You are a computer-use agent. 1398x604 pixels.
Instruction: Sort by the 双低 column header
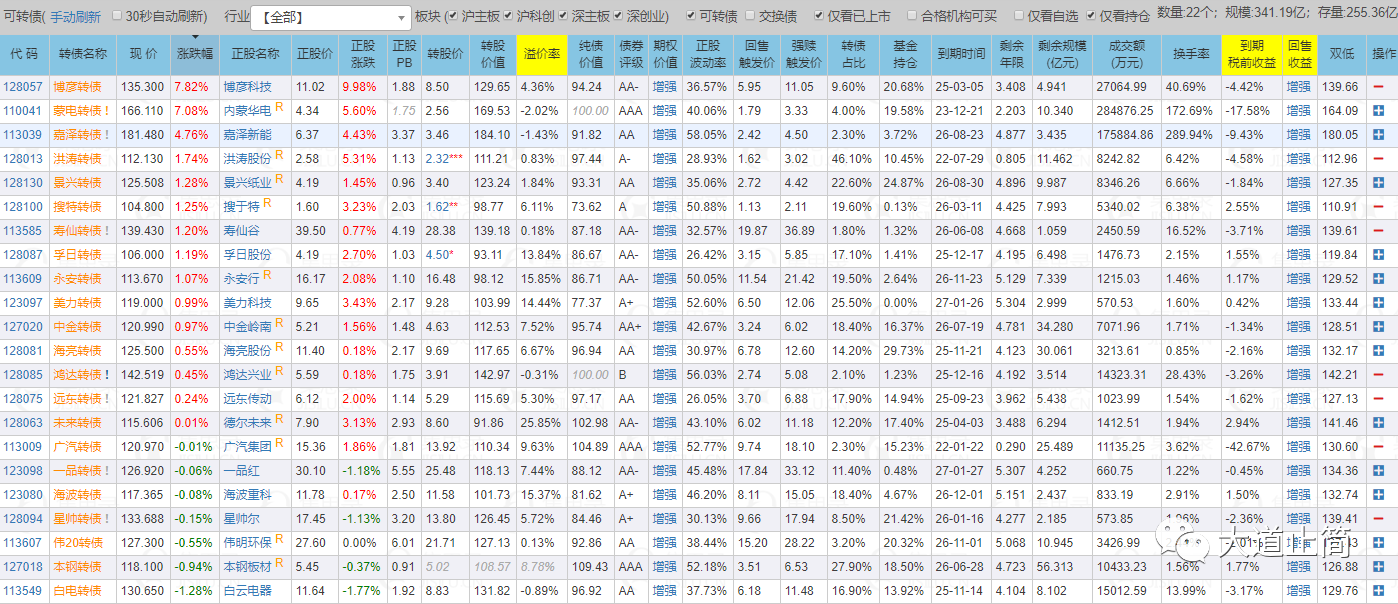1342,54
